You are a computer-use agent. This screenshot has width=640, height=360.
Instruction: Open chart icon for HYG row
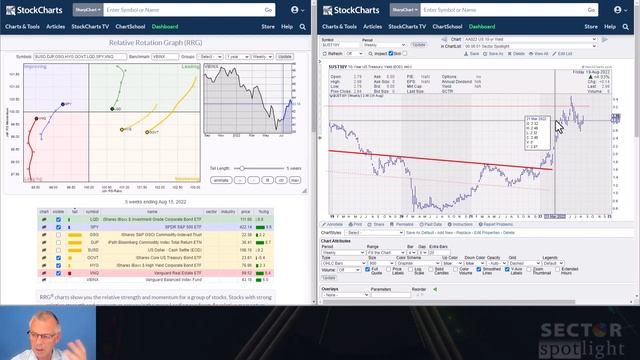[44, 265]
